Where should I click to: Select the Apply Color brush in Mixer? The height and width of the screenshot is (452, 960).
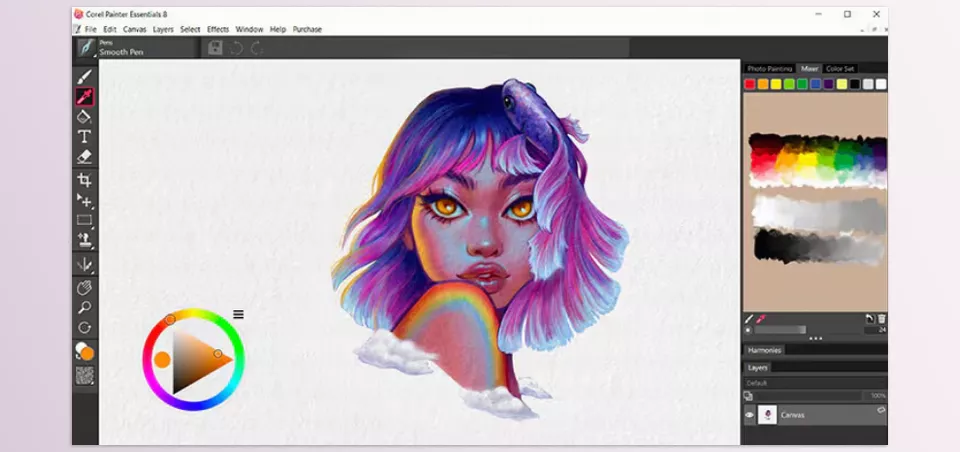749,318
